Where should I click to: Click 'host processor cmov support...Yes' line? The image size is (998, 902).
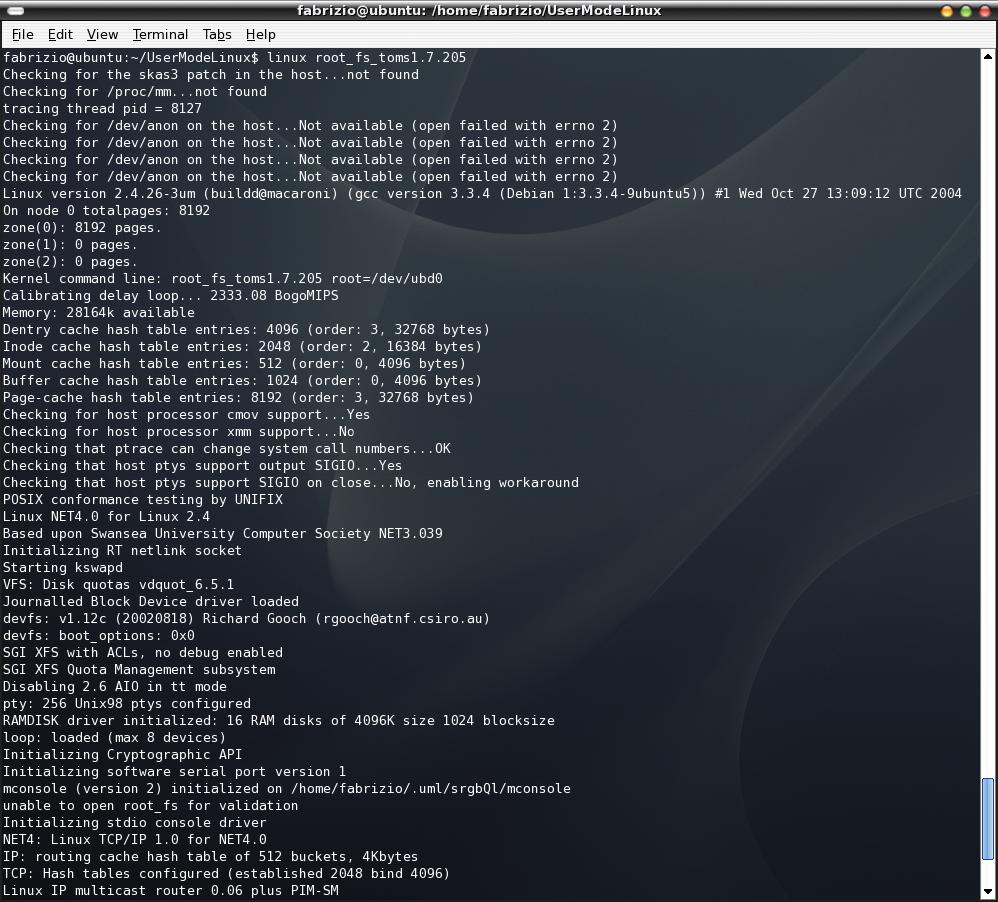[186, 415]
